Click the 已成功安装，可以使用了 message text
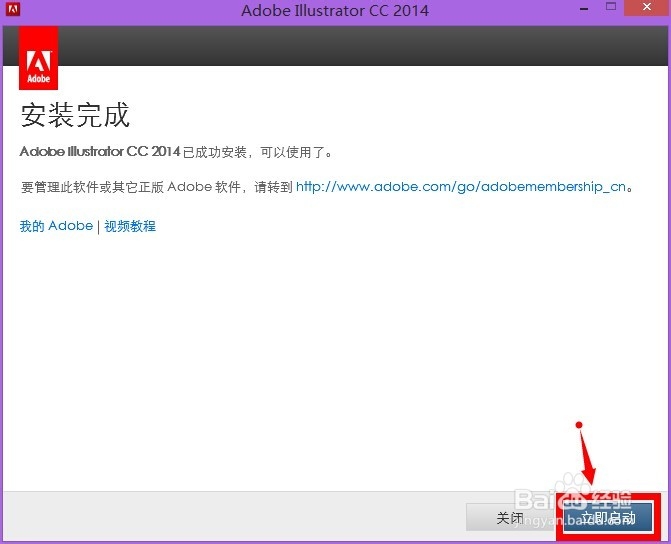Viewport: 671px width, 544px height. [x=257, y=152]
